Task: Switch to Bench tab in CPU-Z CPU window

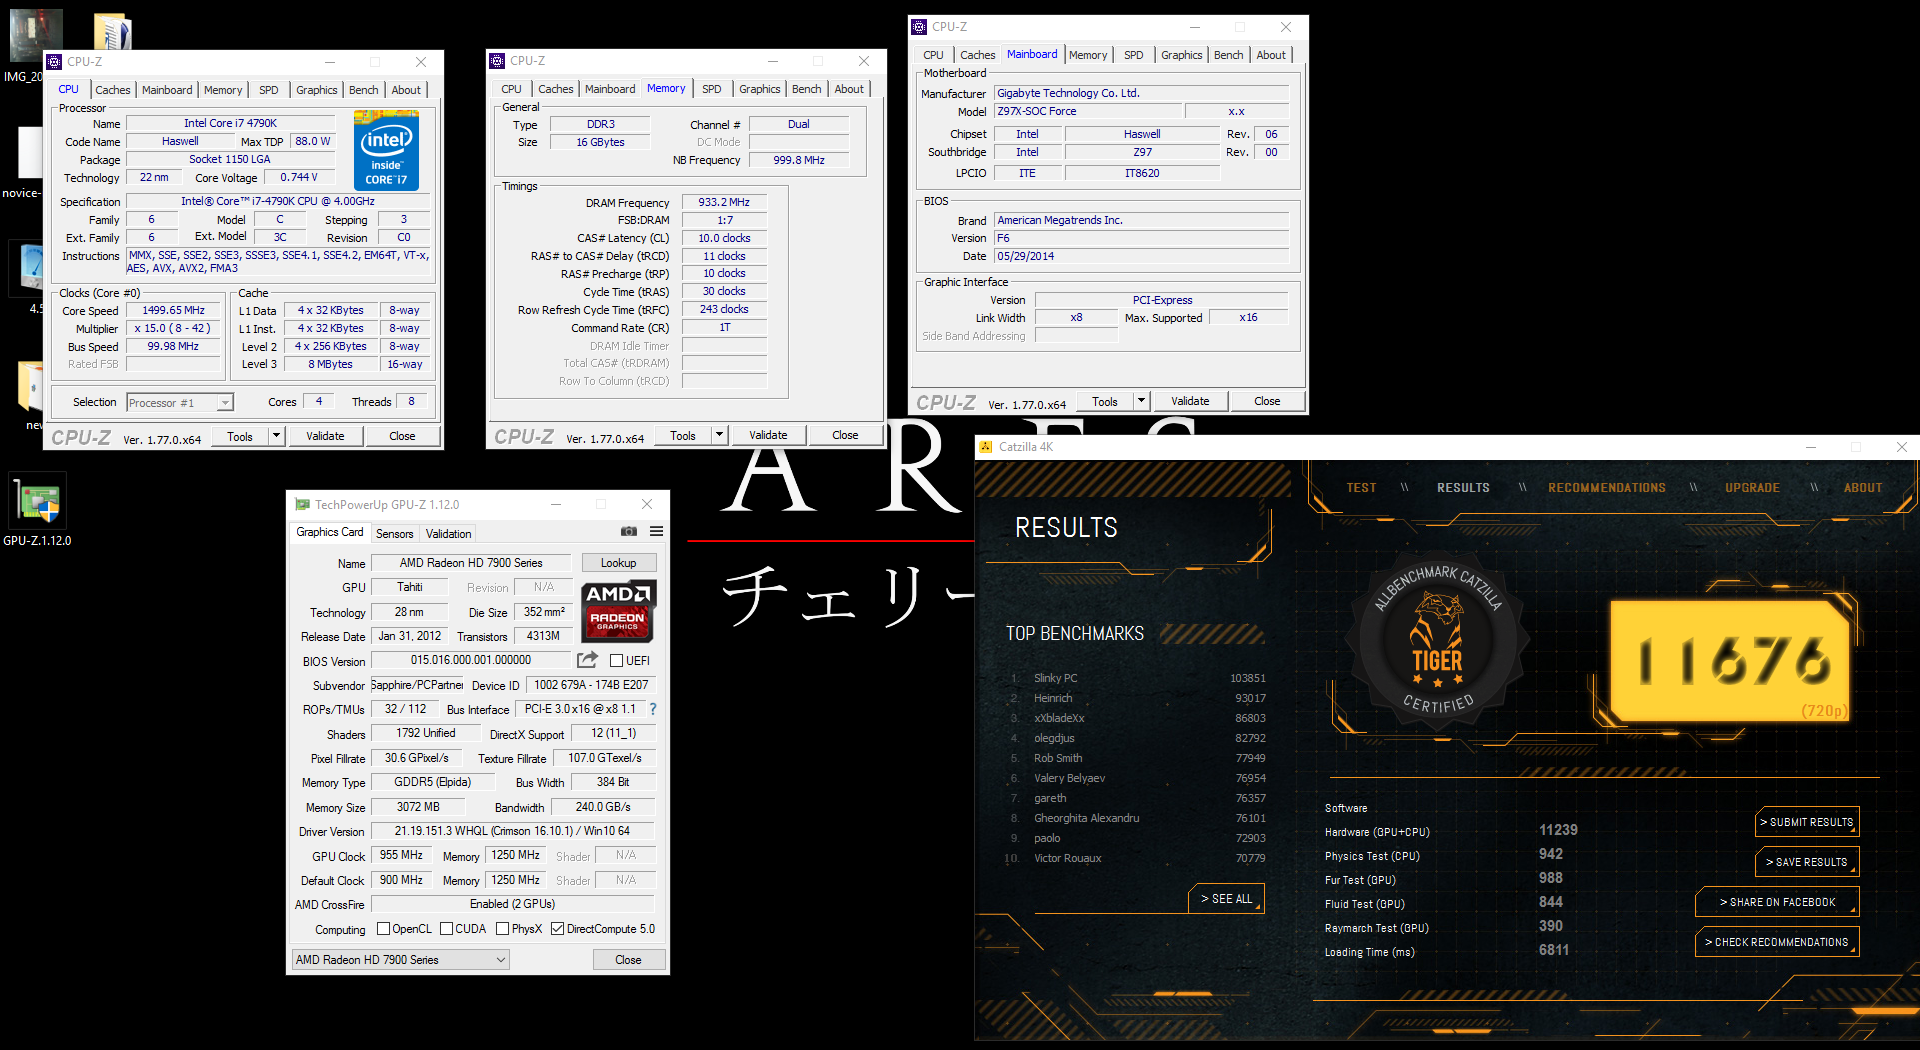Action: 364,90
